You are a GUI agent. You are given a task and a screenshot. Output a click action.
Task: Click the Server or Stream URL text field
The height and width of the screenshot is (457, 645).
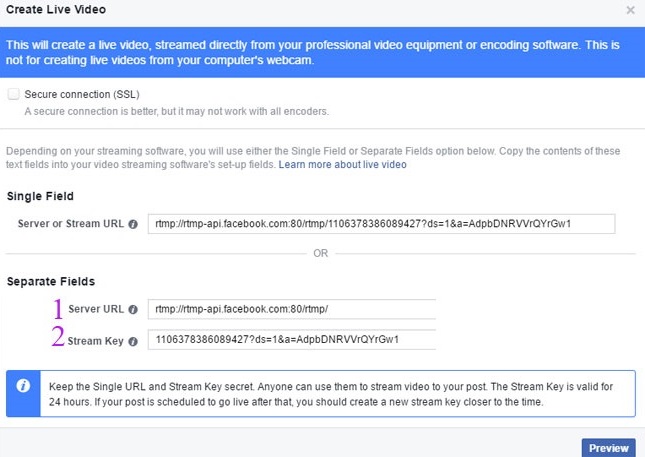(381, 223)
